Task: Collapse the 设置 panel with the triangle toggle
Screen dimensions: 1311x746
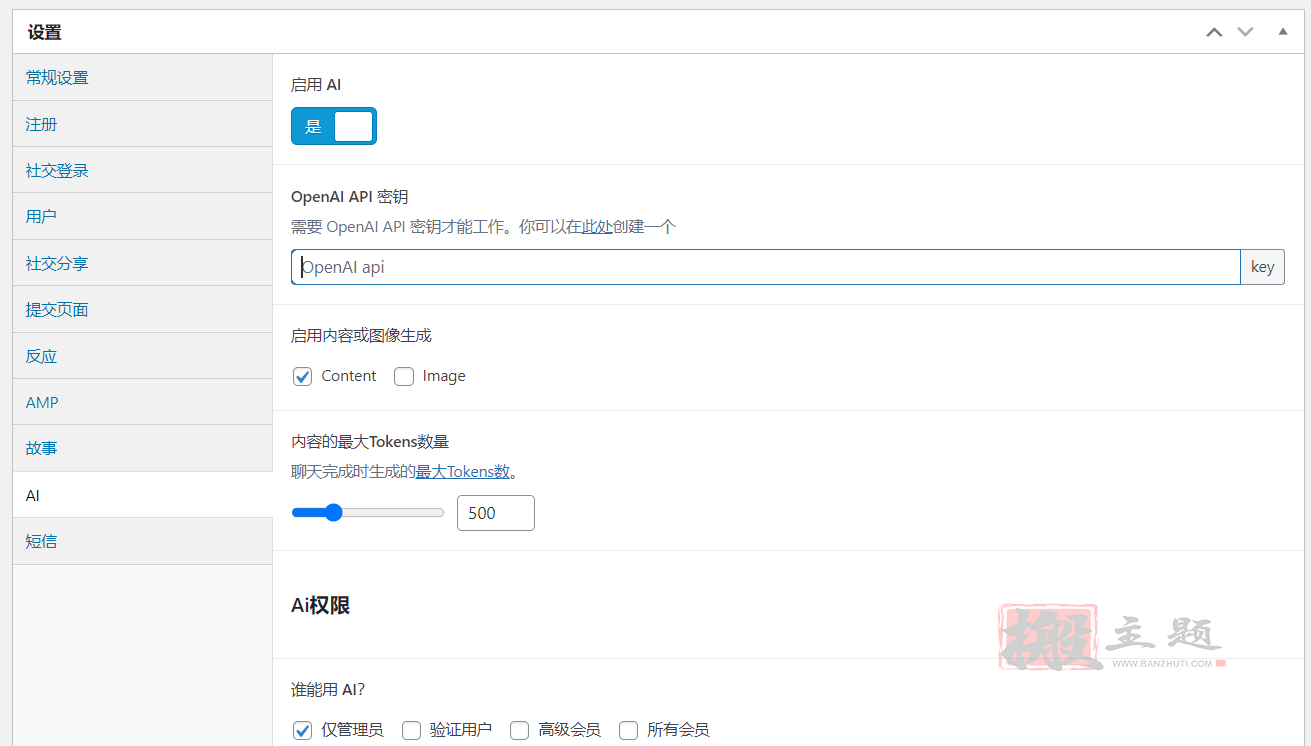Action: 1283,32
